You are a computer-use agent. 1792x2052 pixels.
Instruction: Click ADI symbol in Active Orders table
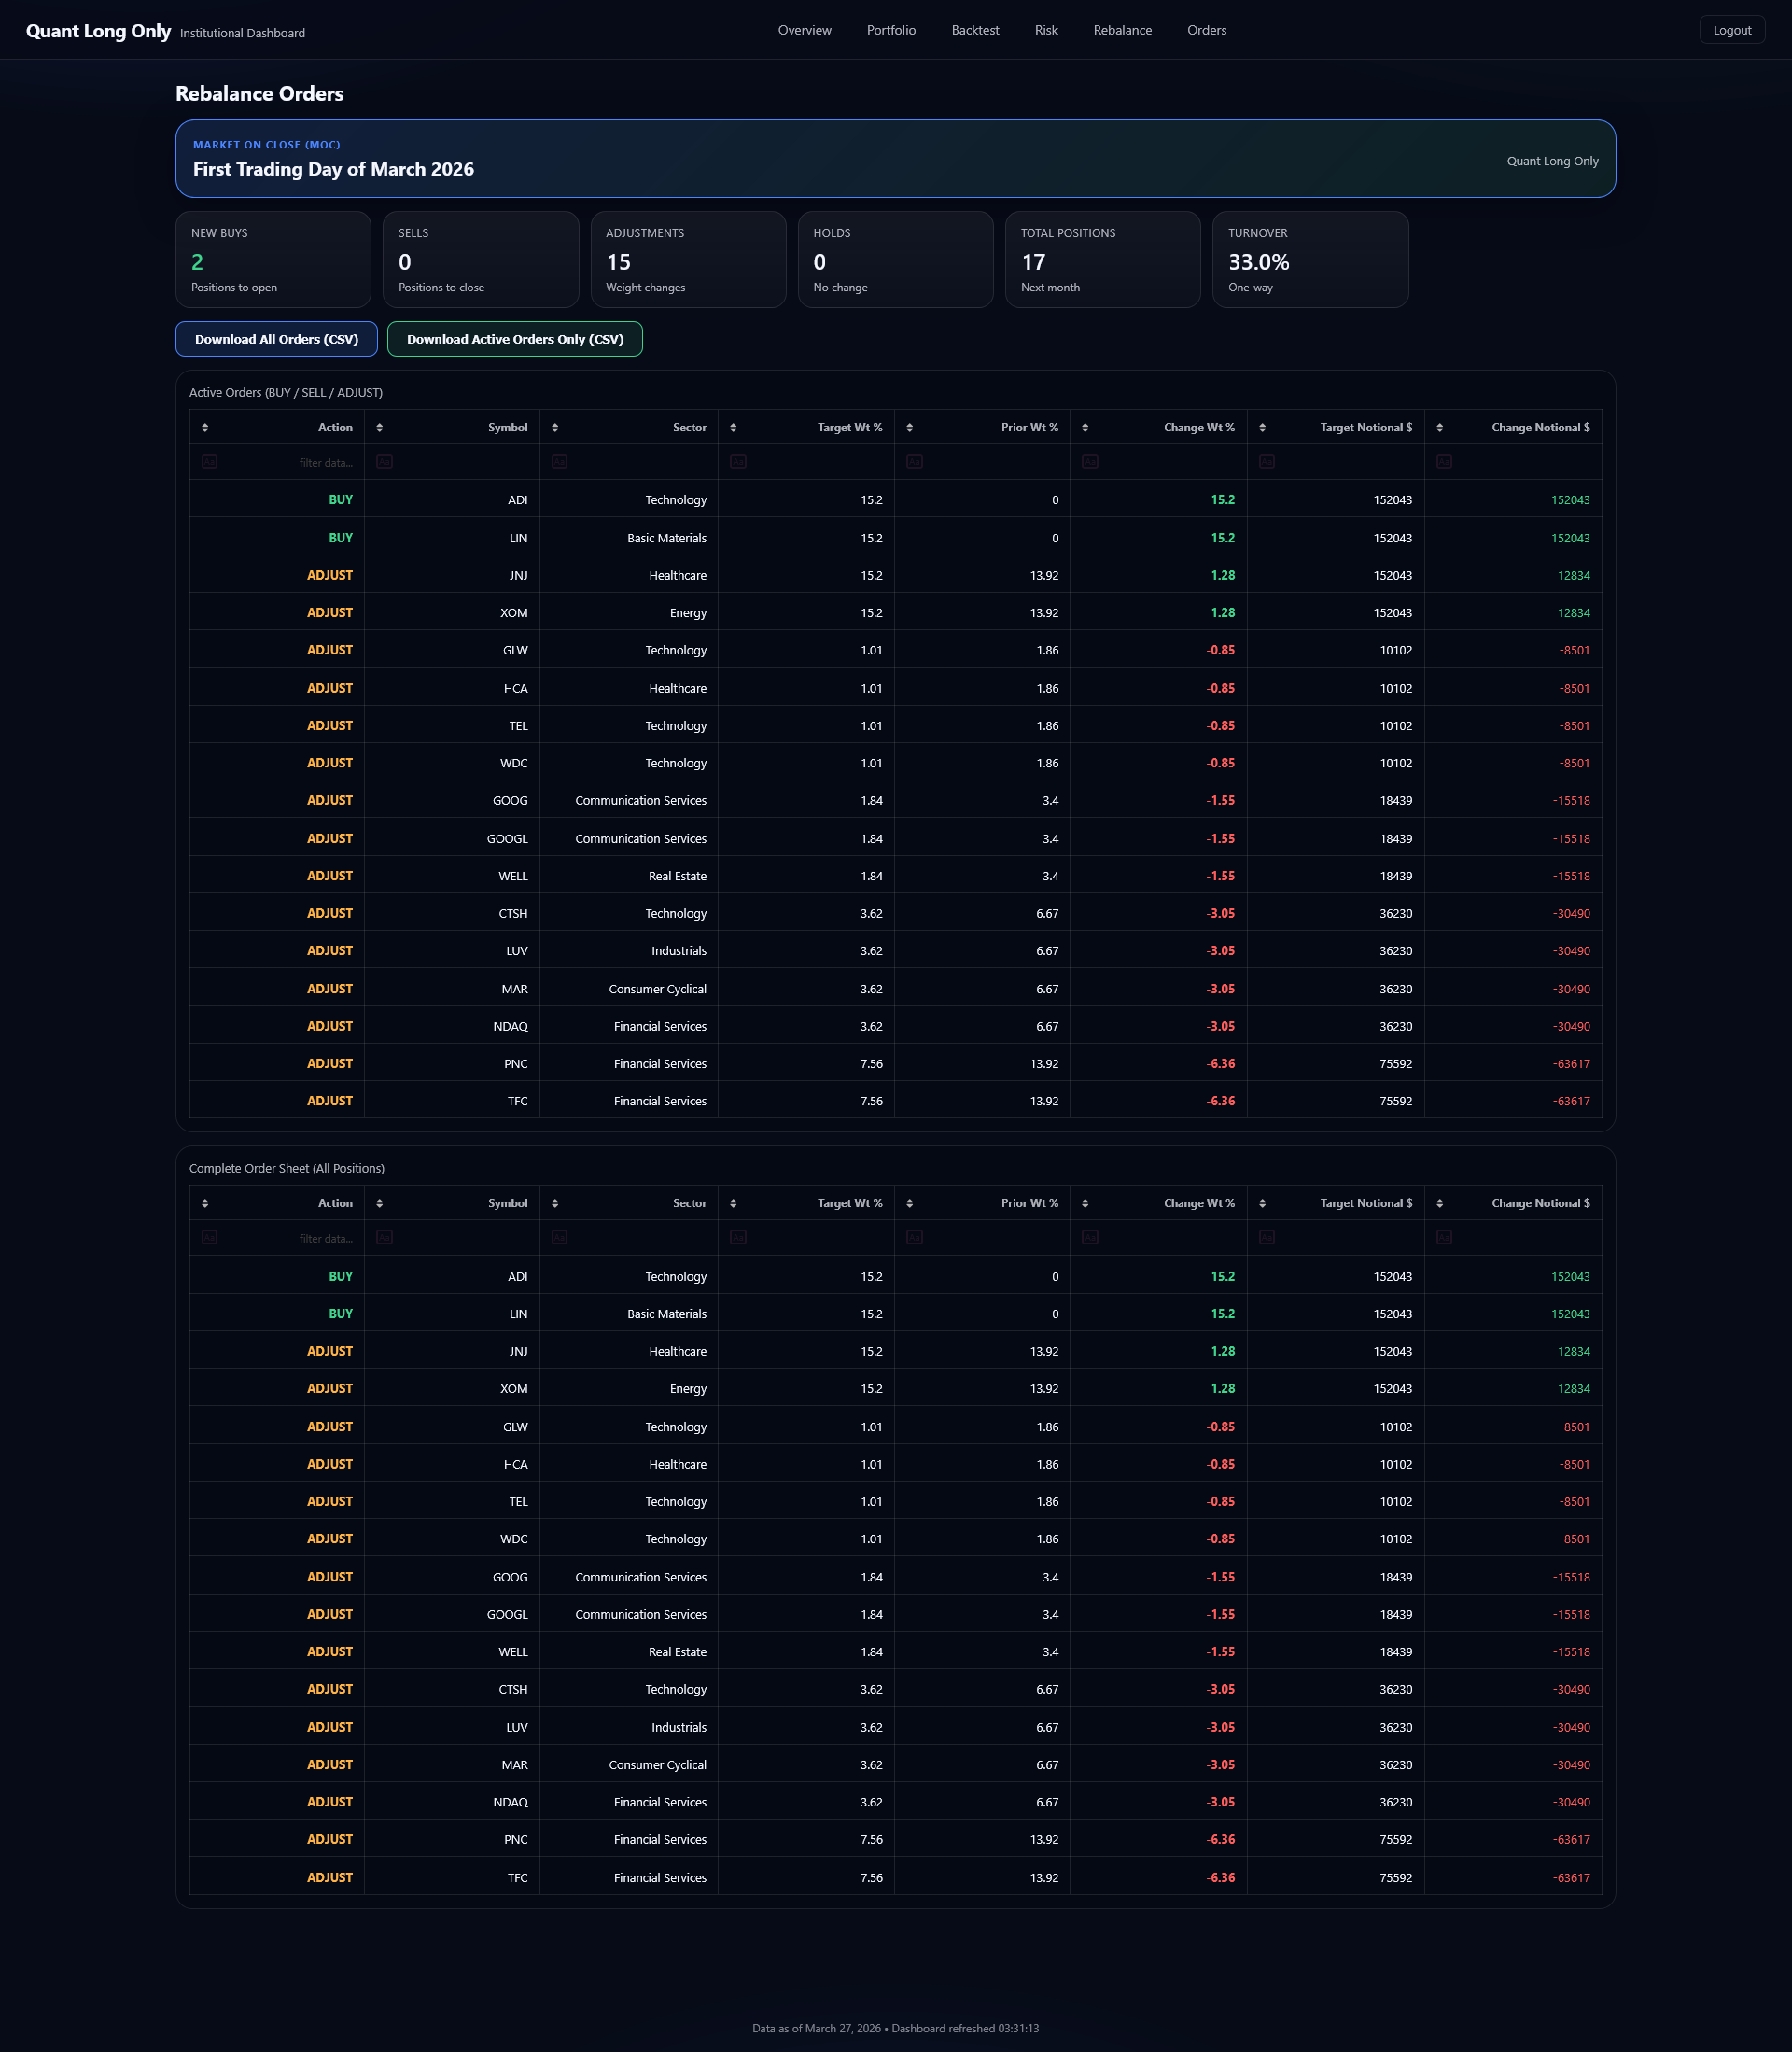coord(517,500)
